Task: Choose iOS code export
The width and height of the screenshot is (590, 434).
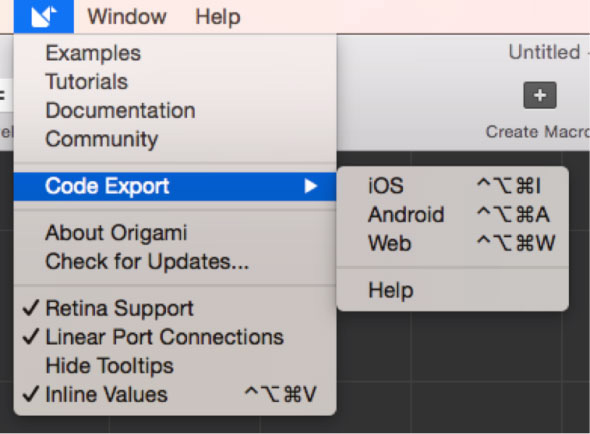Action: pyautogui.click(x=453, y=186)
